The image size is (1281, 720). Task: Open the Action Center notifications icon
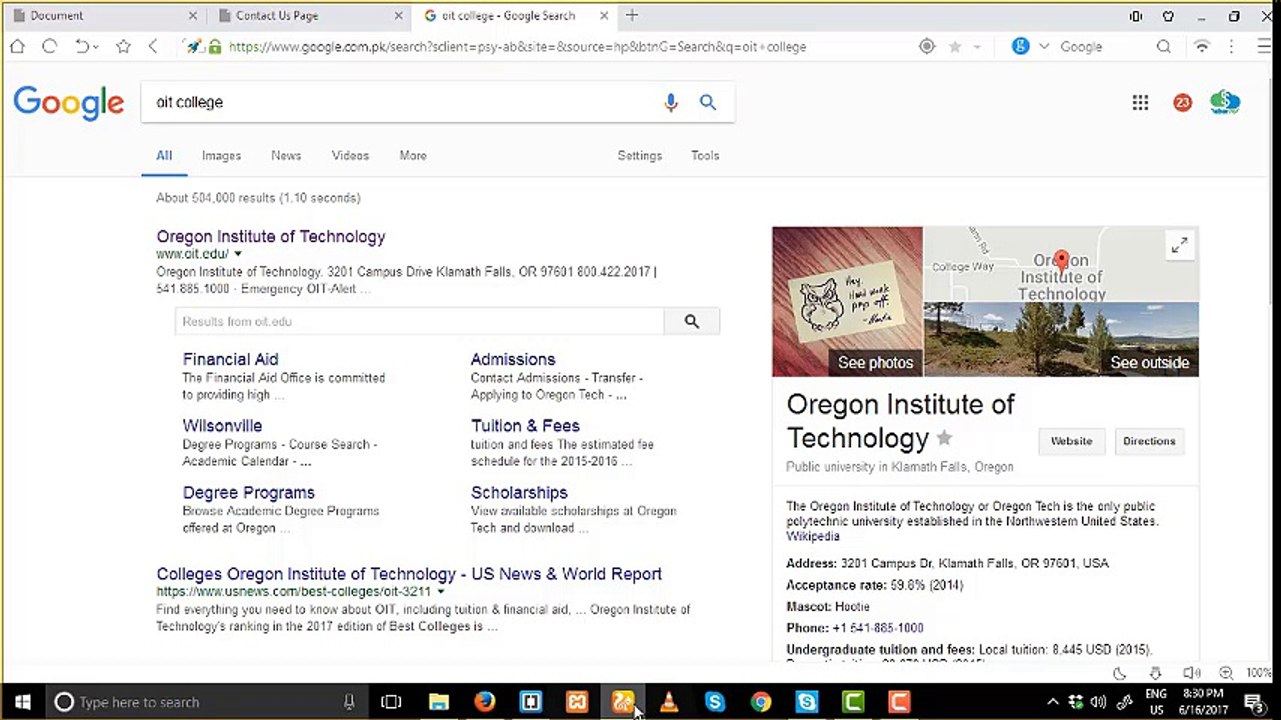[1255, 702]
